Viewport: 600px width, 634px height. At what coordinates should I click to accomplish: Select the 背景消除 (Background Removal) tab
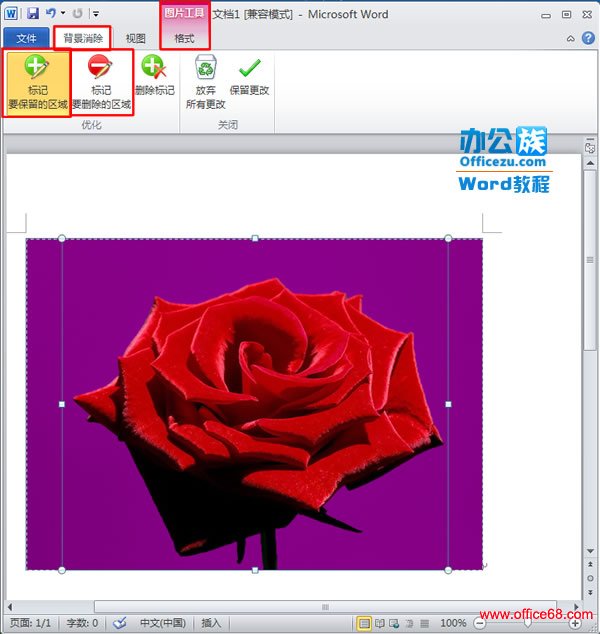83,38
